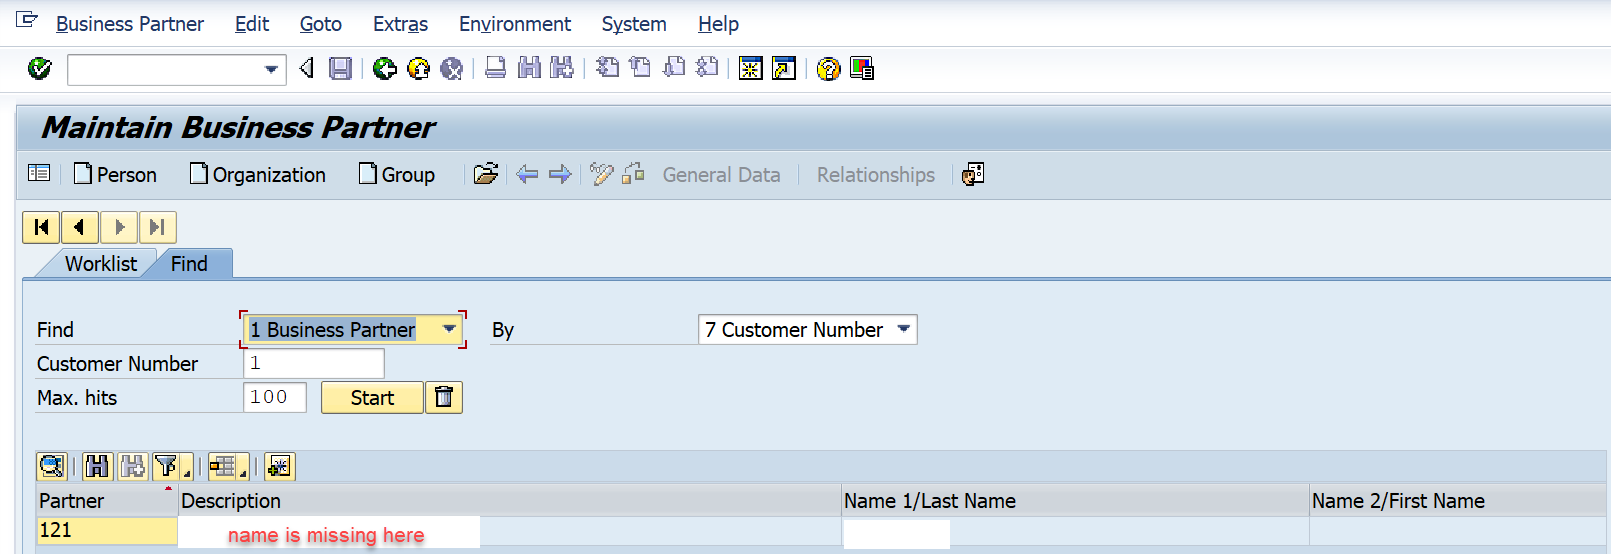Create a new Organization
Screen dimensions: 1611x556
(x=258, y=174)
